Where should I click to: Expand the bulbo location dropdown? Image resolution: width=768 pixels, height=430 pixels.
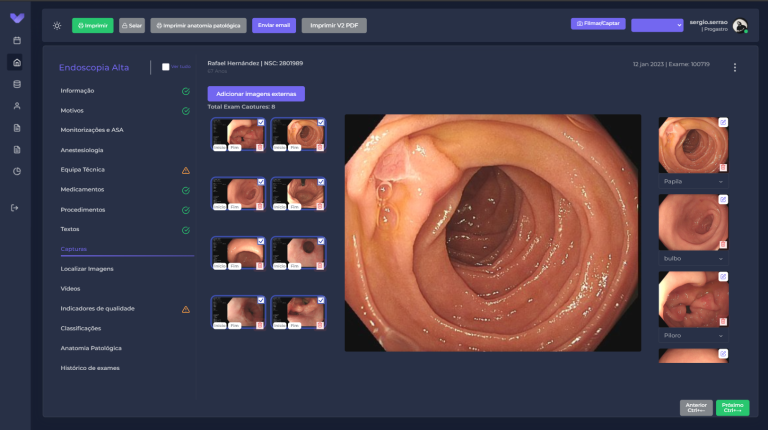pyautogui.click(x=693, y=259)
